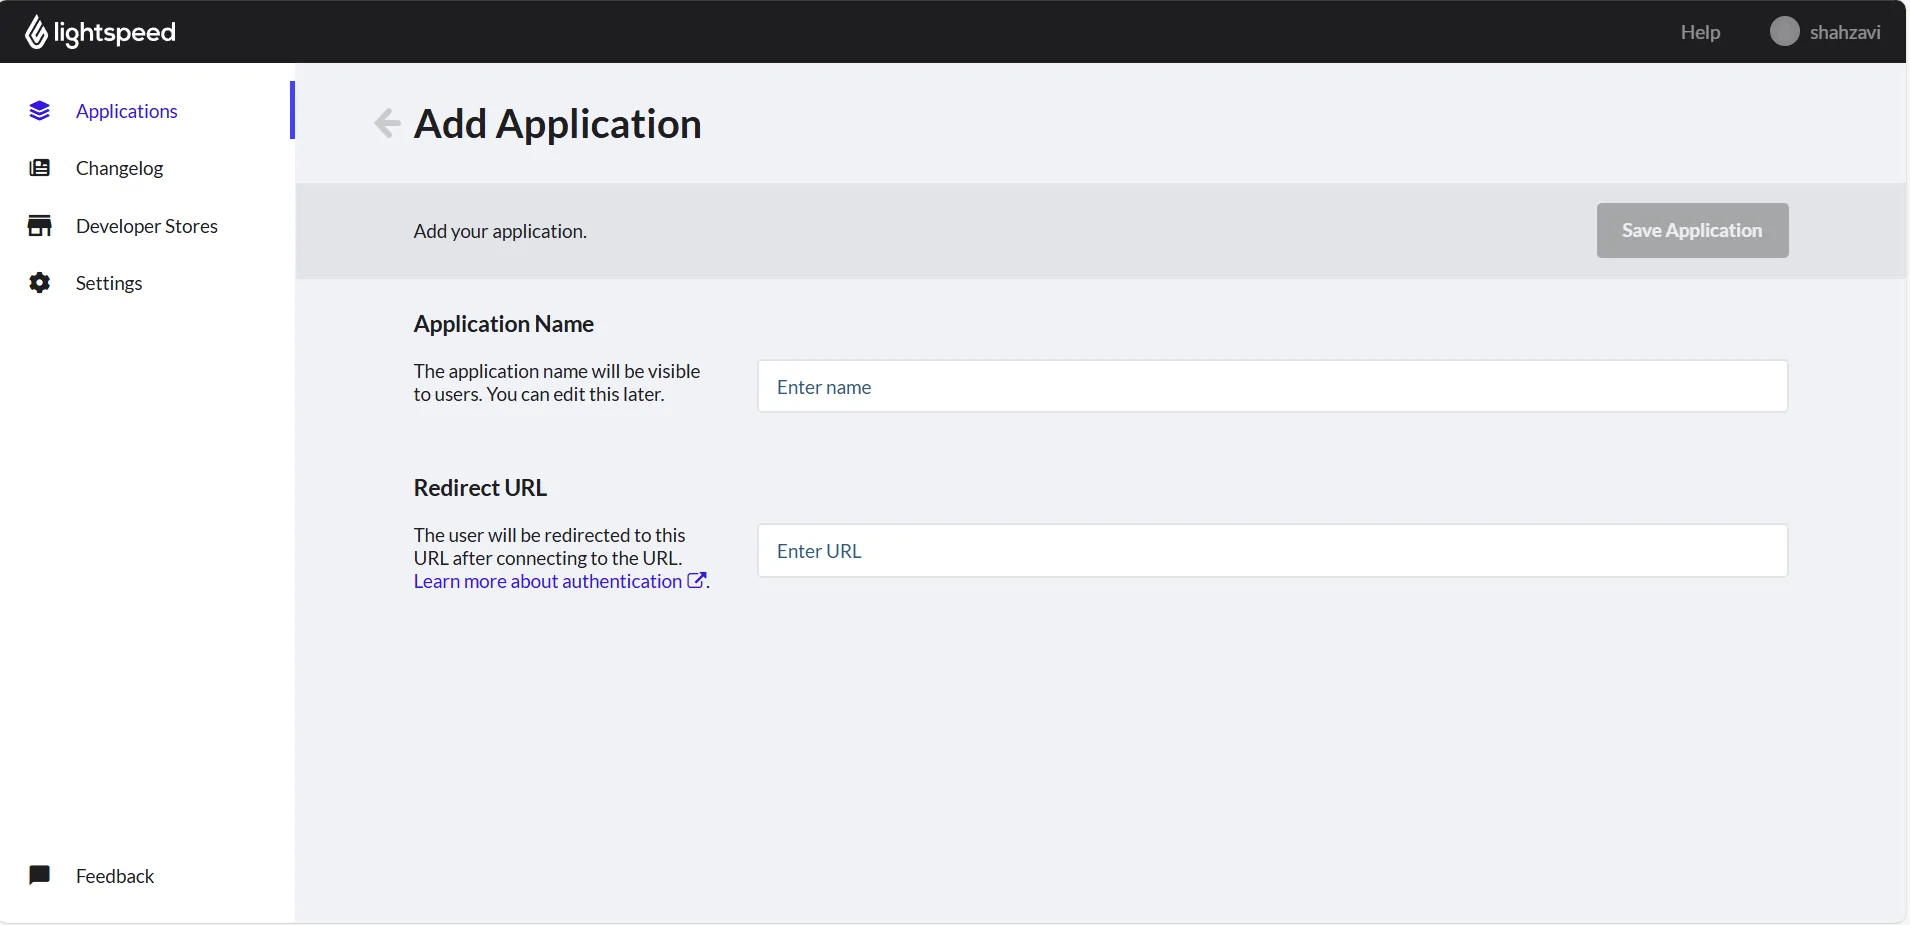
Task: Open the shahzavi account menu
Action: (x=1845, y=32)
